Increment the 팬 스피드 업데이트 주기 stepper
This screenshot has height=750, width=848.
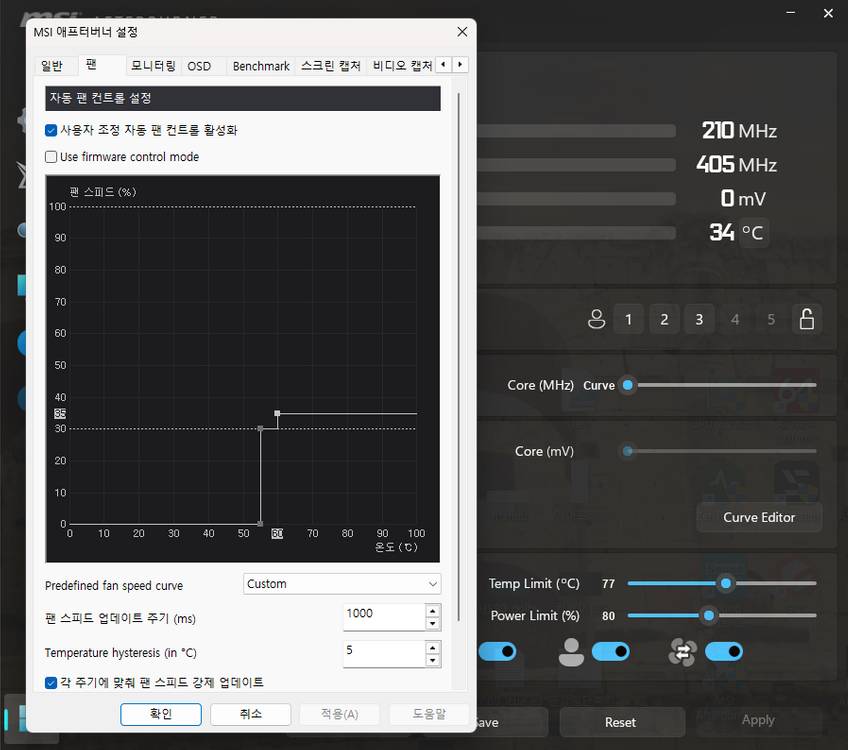click(433, 612)
